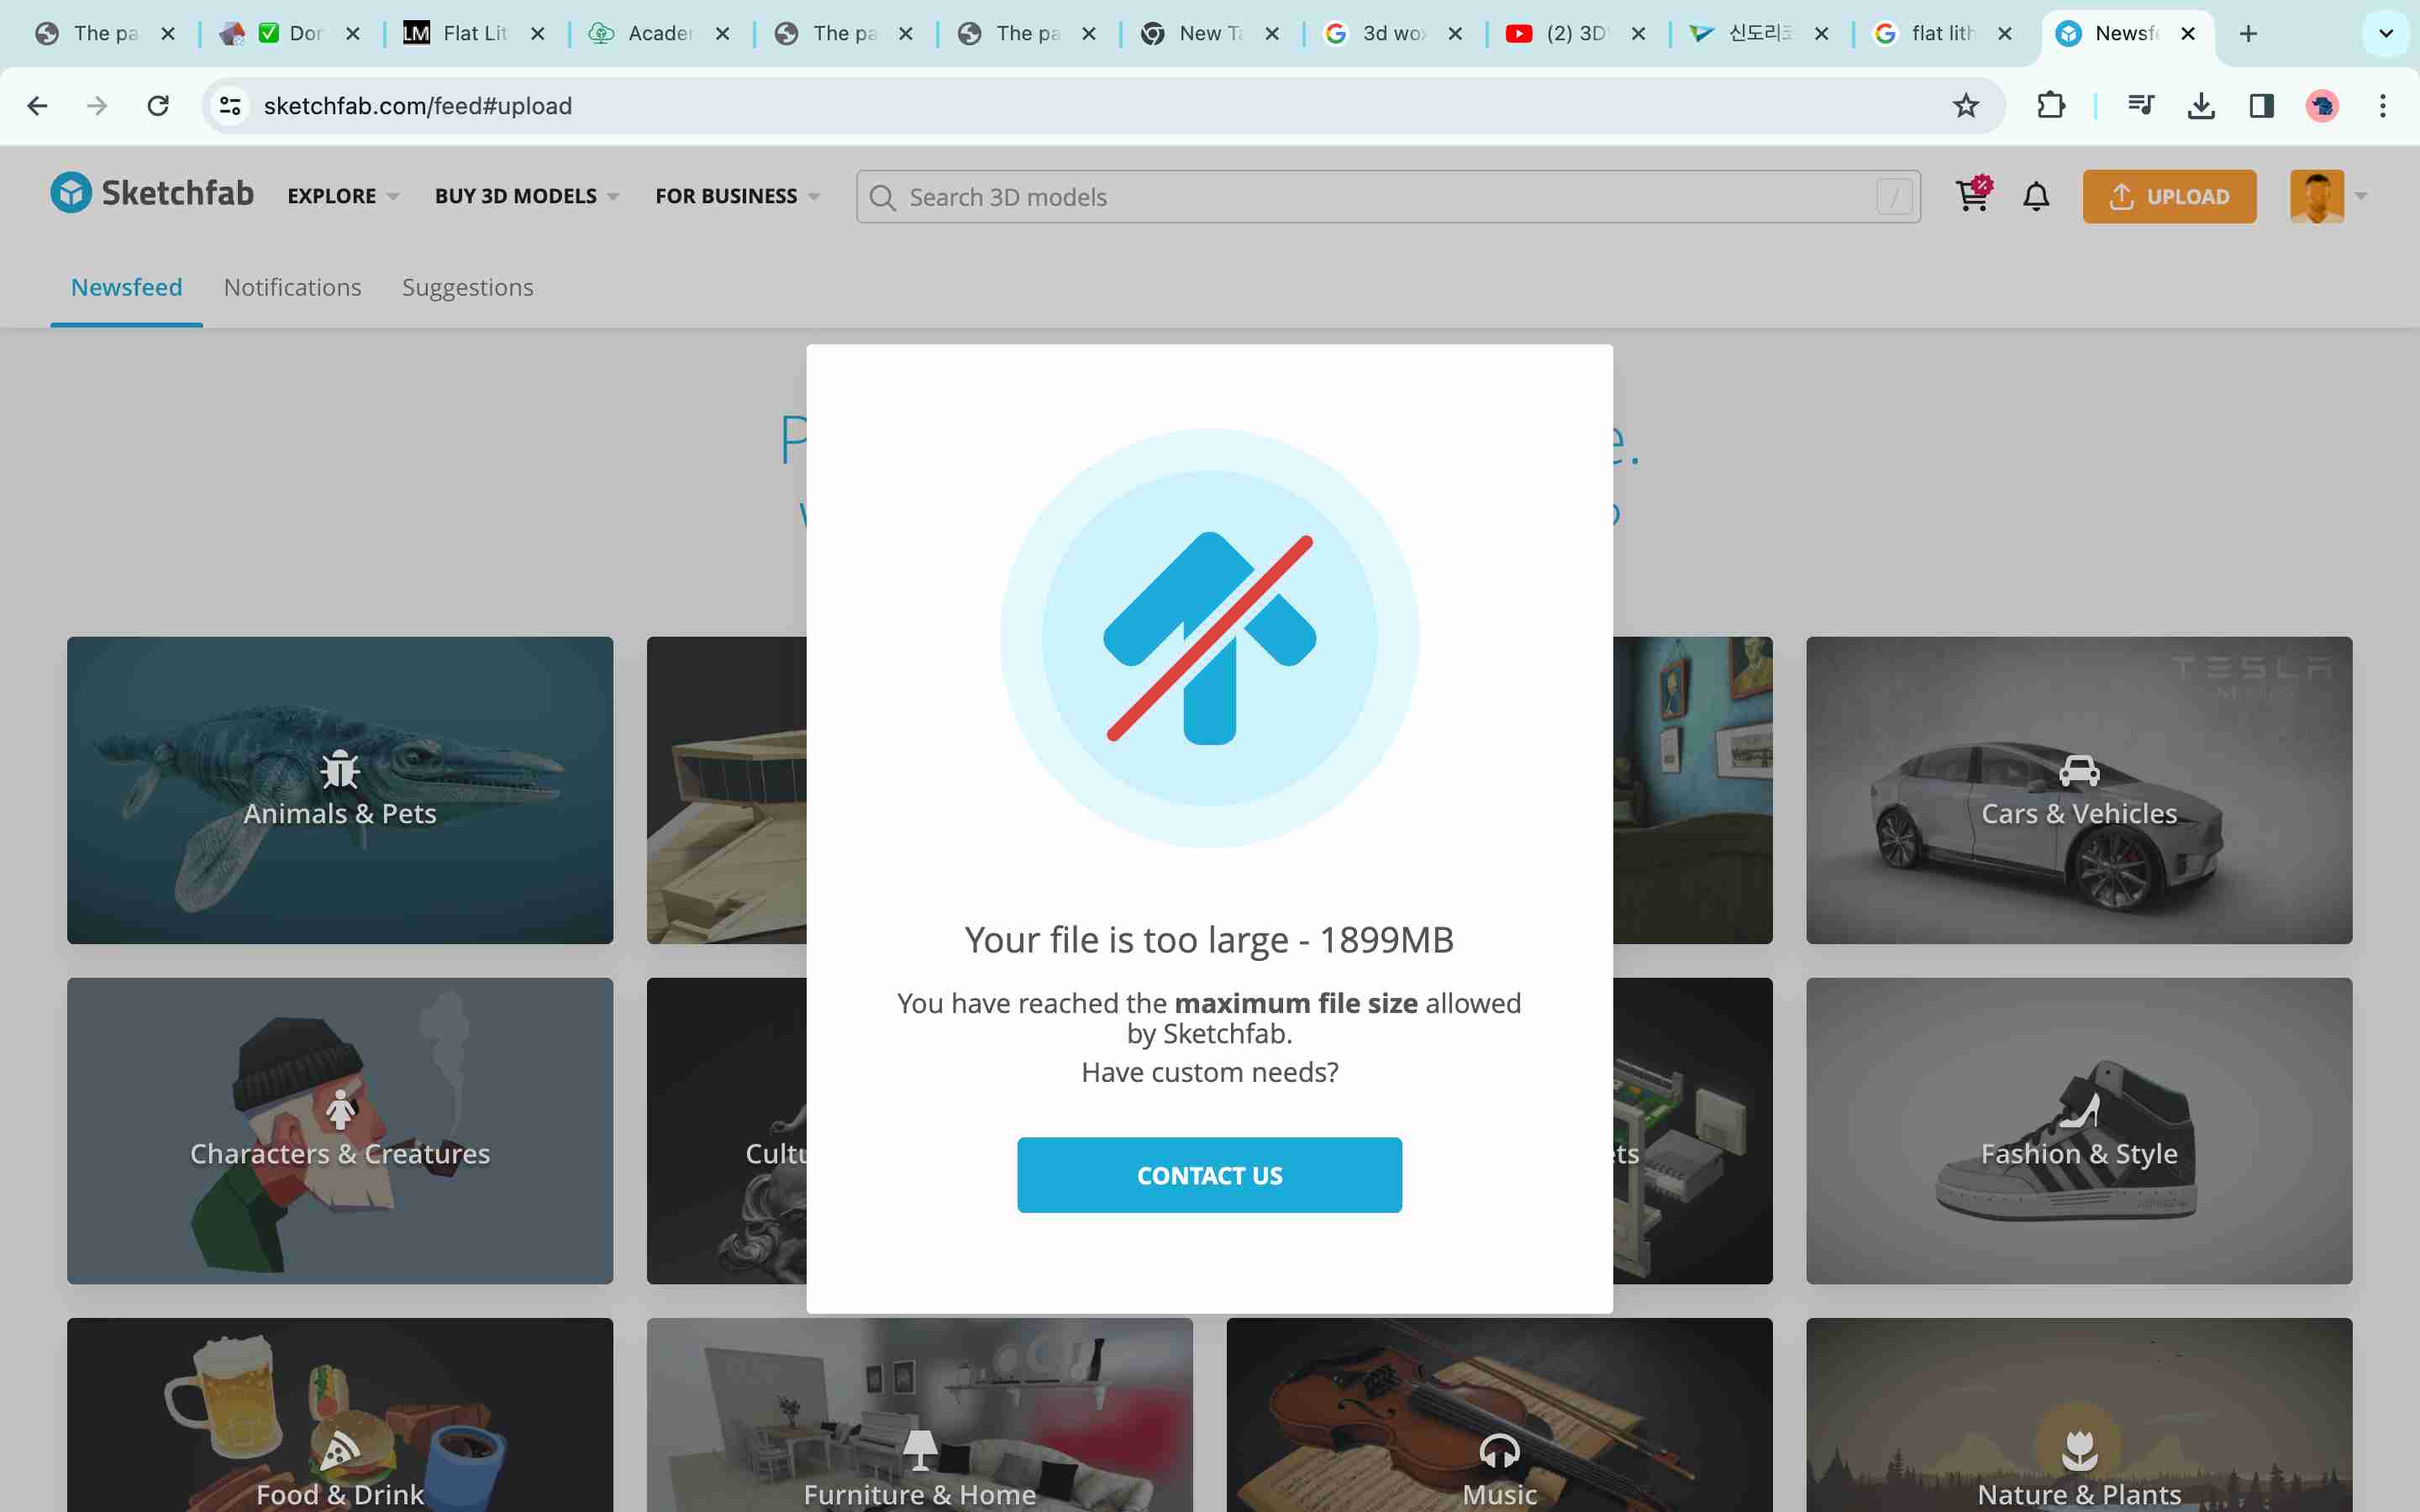This screenshot has height=1512, width=2420.
Task: Switch to the Newsfeed tab
Action: [126, 287]
